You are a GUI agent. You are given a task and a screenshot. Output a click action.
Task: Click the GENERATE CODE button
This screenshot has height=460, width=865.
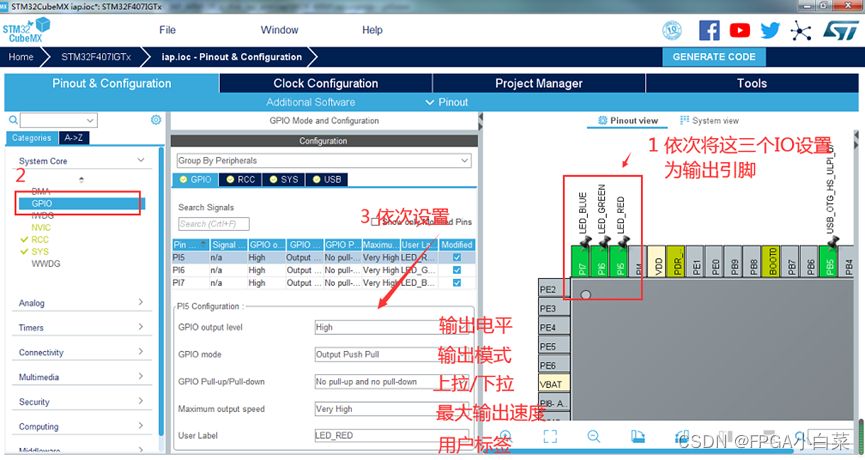pyautogui.click(x=714, y=57)
